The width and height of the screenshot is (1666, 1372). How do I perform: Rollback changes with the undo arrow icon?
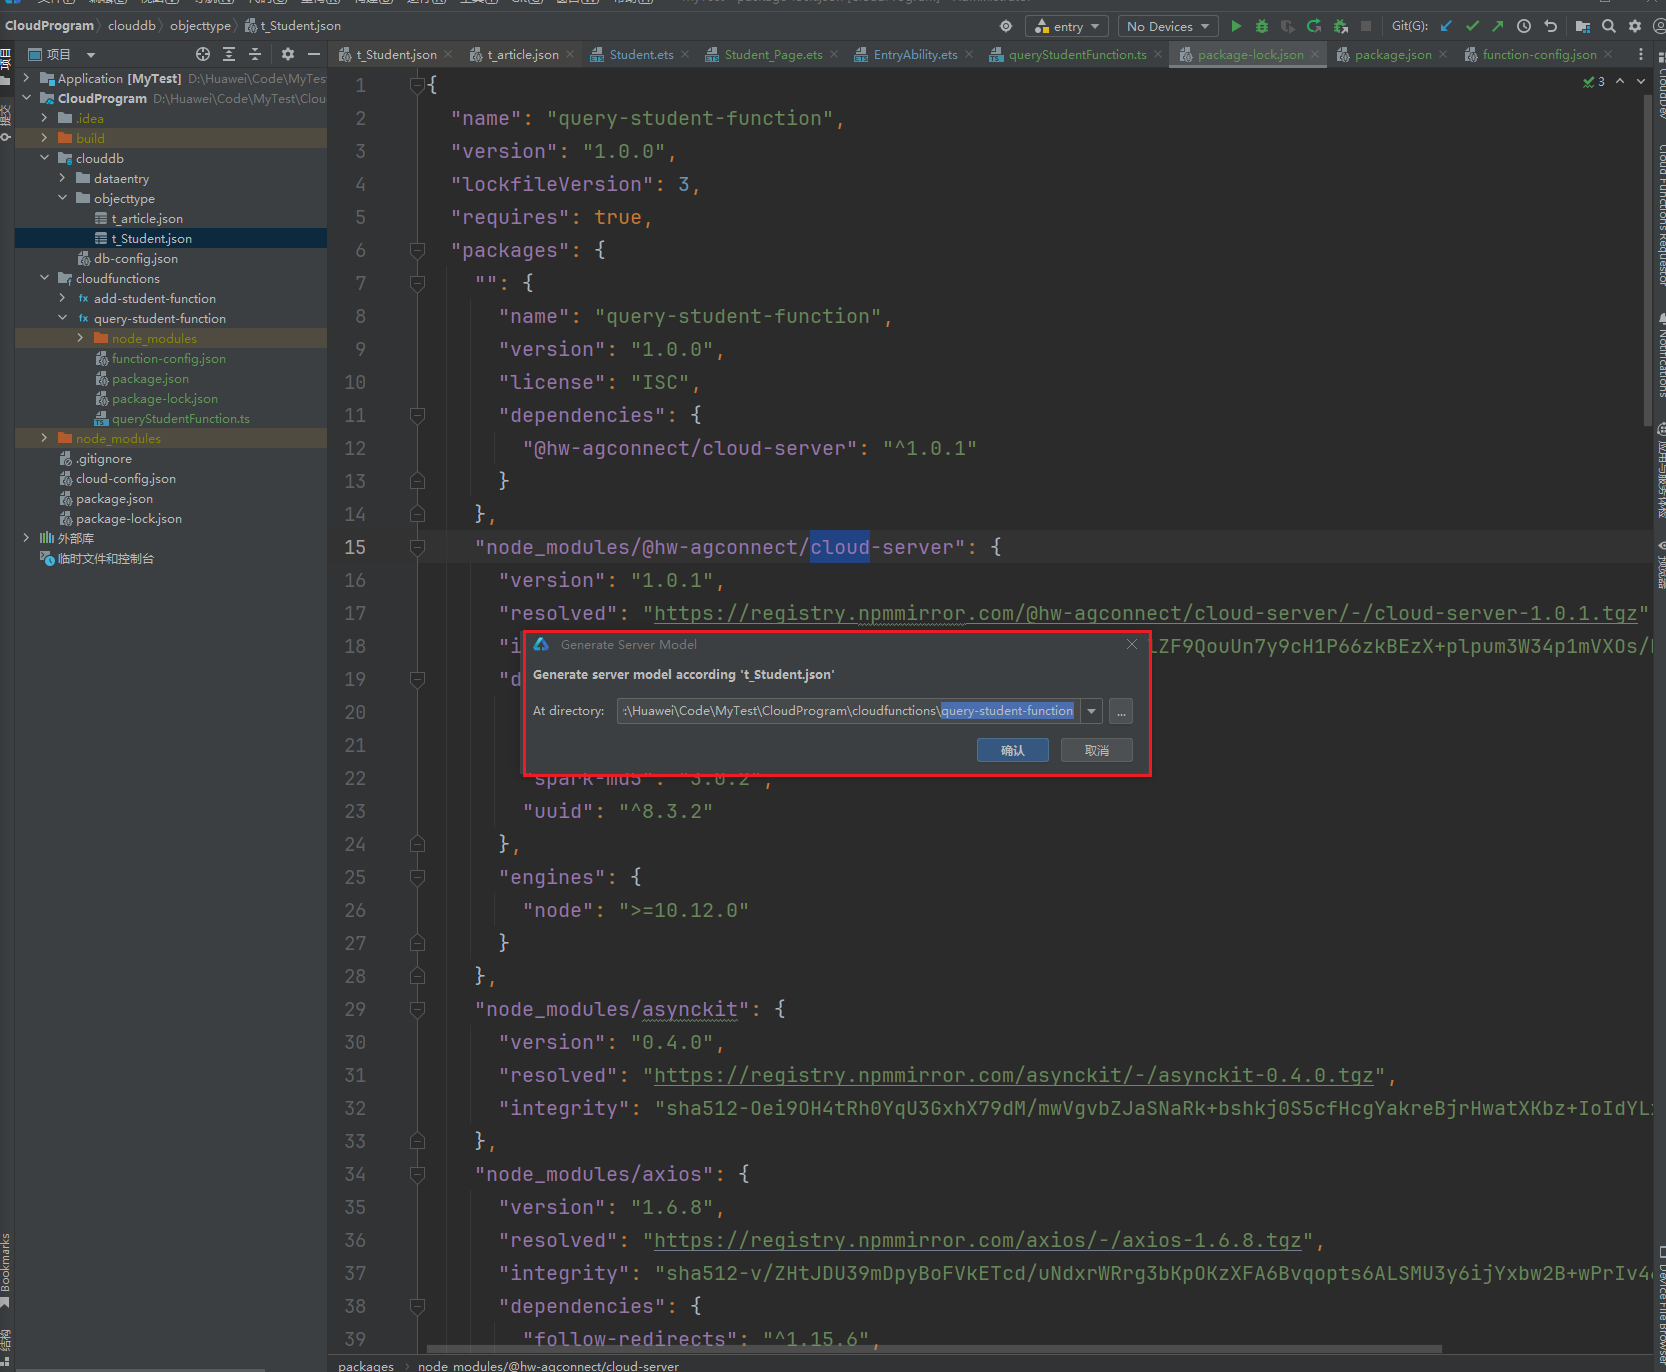pos(1550,26)
